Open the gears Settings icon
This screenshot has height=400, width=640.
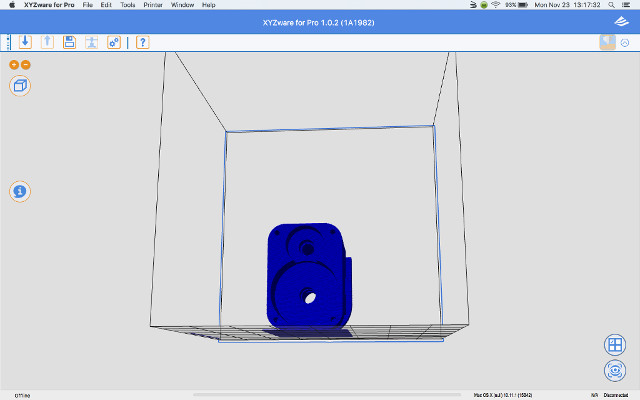114,42
